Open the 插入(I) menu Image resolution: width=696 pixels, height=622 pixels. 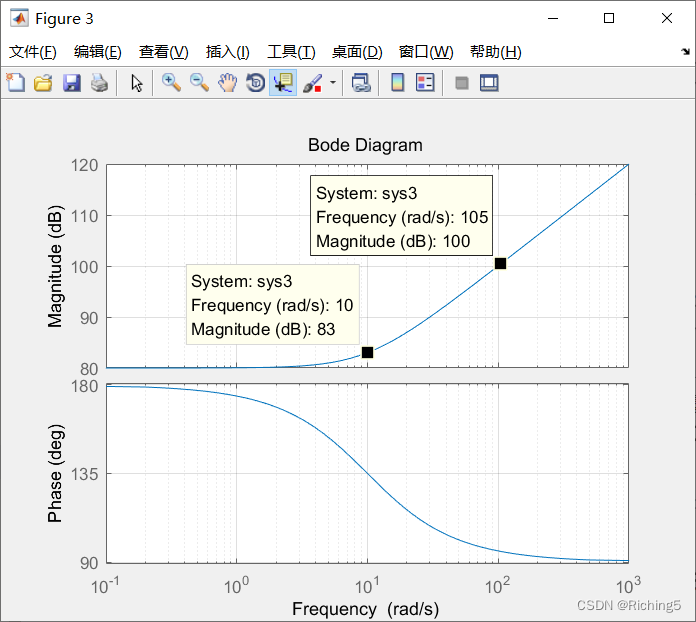[227, 52]
